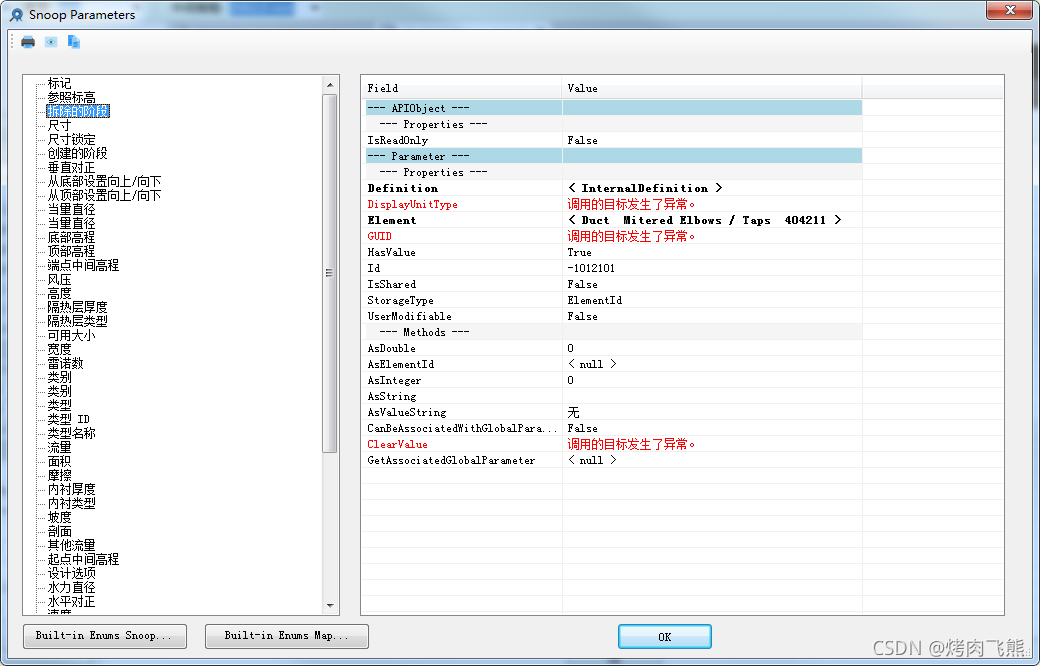Click the parameter tree scrollbar thumb

[x=330, y=273]
